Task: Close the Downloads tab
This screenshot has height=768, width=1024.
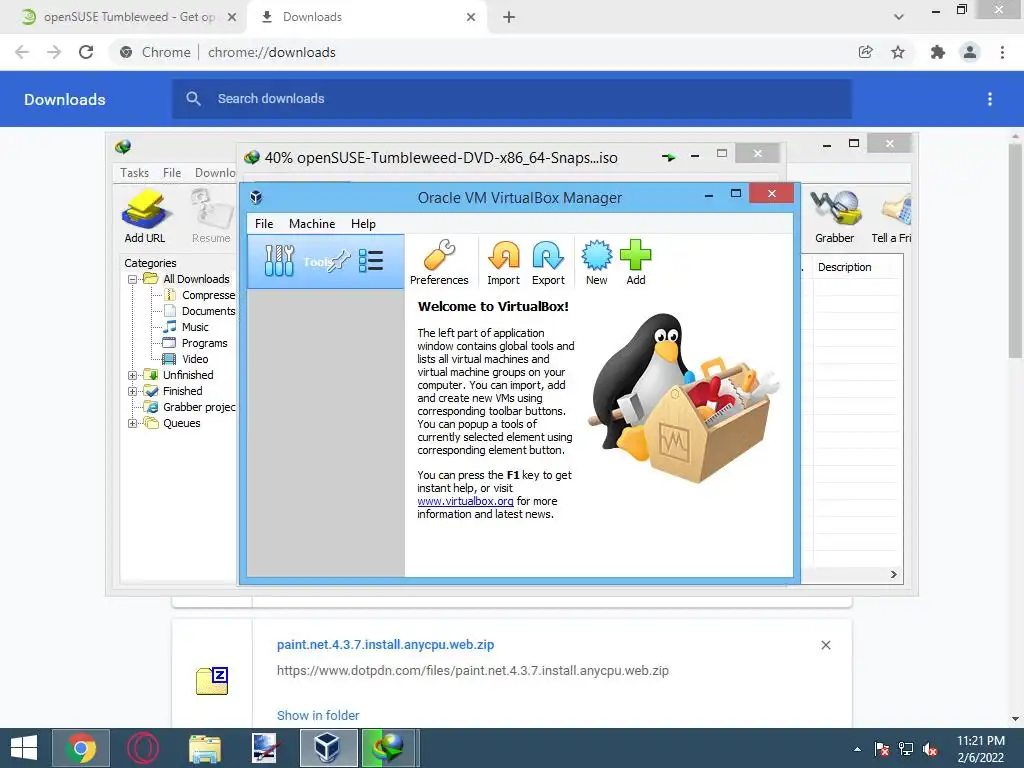Action: [x=471, y=17]
